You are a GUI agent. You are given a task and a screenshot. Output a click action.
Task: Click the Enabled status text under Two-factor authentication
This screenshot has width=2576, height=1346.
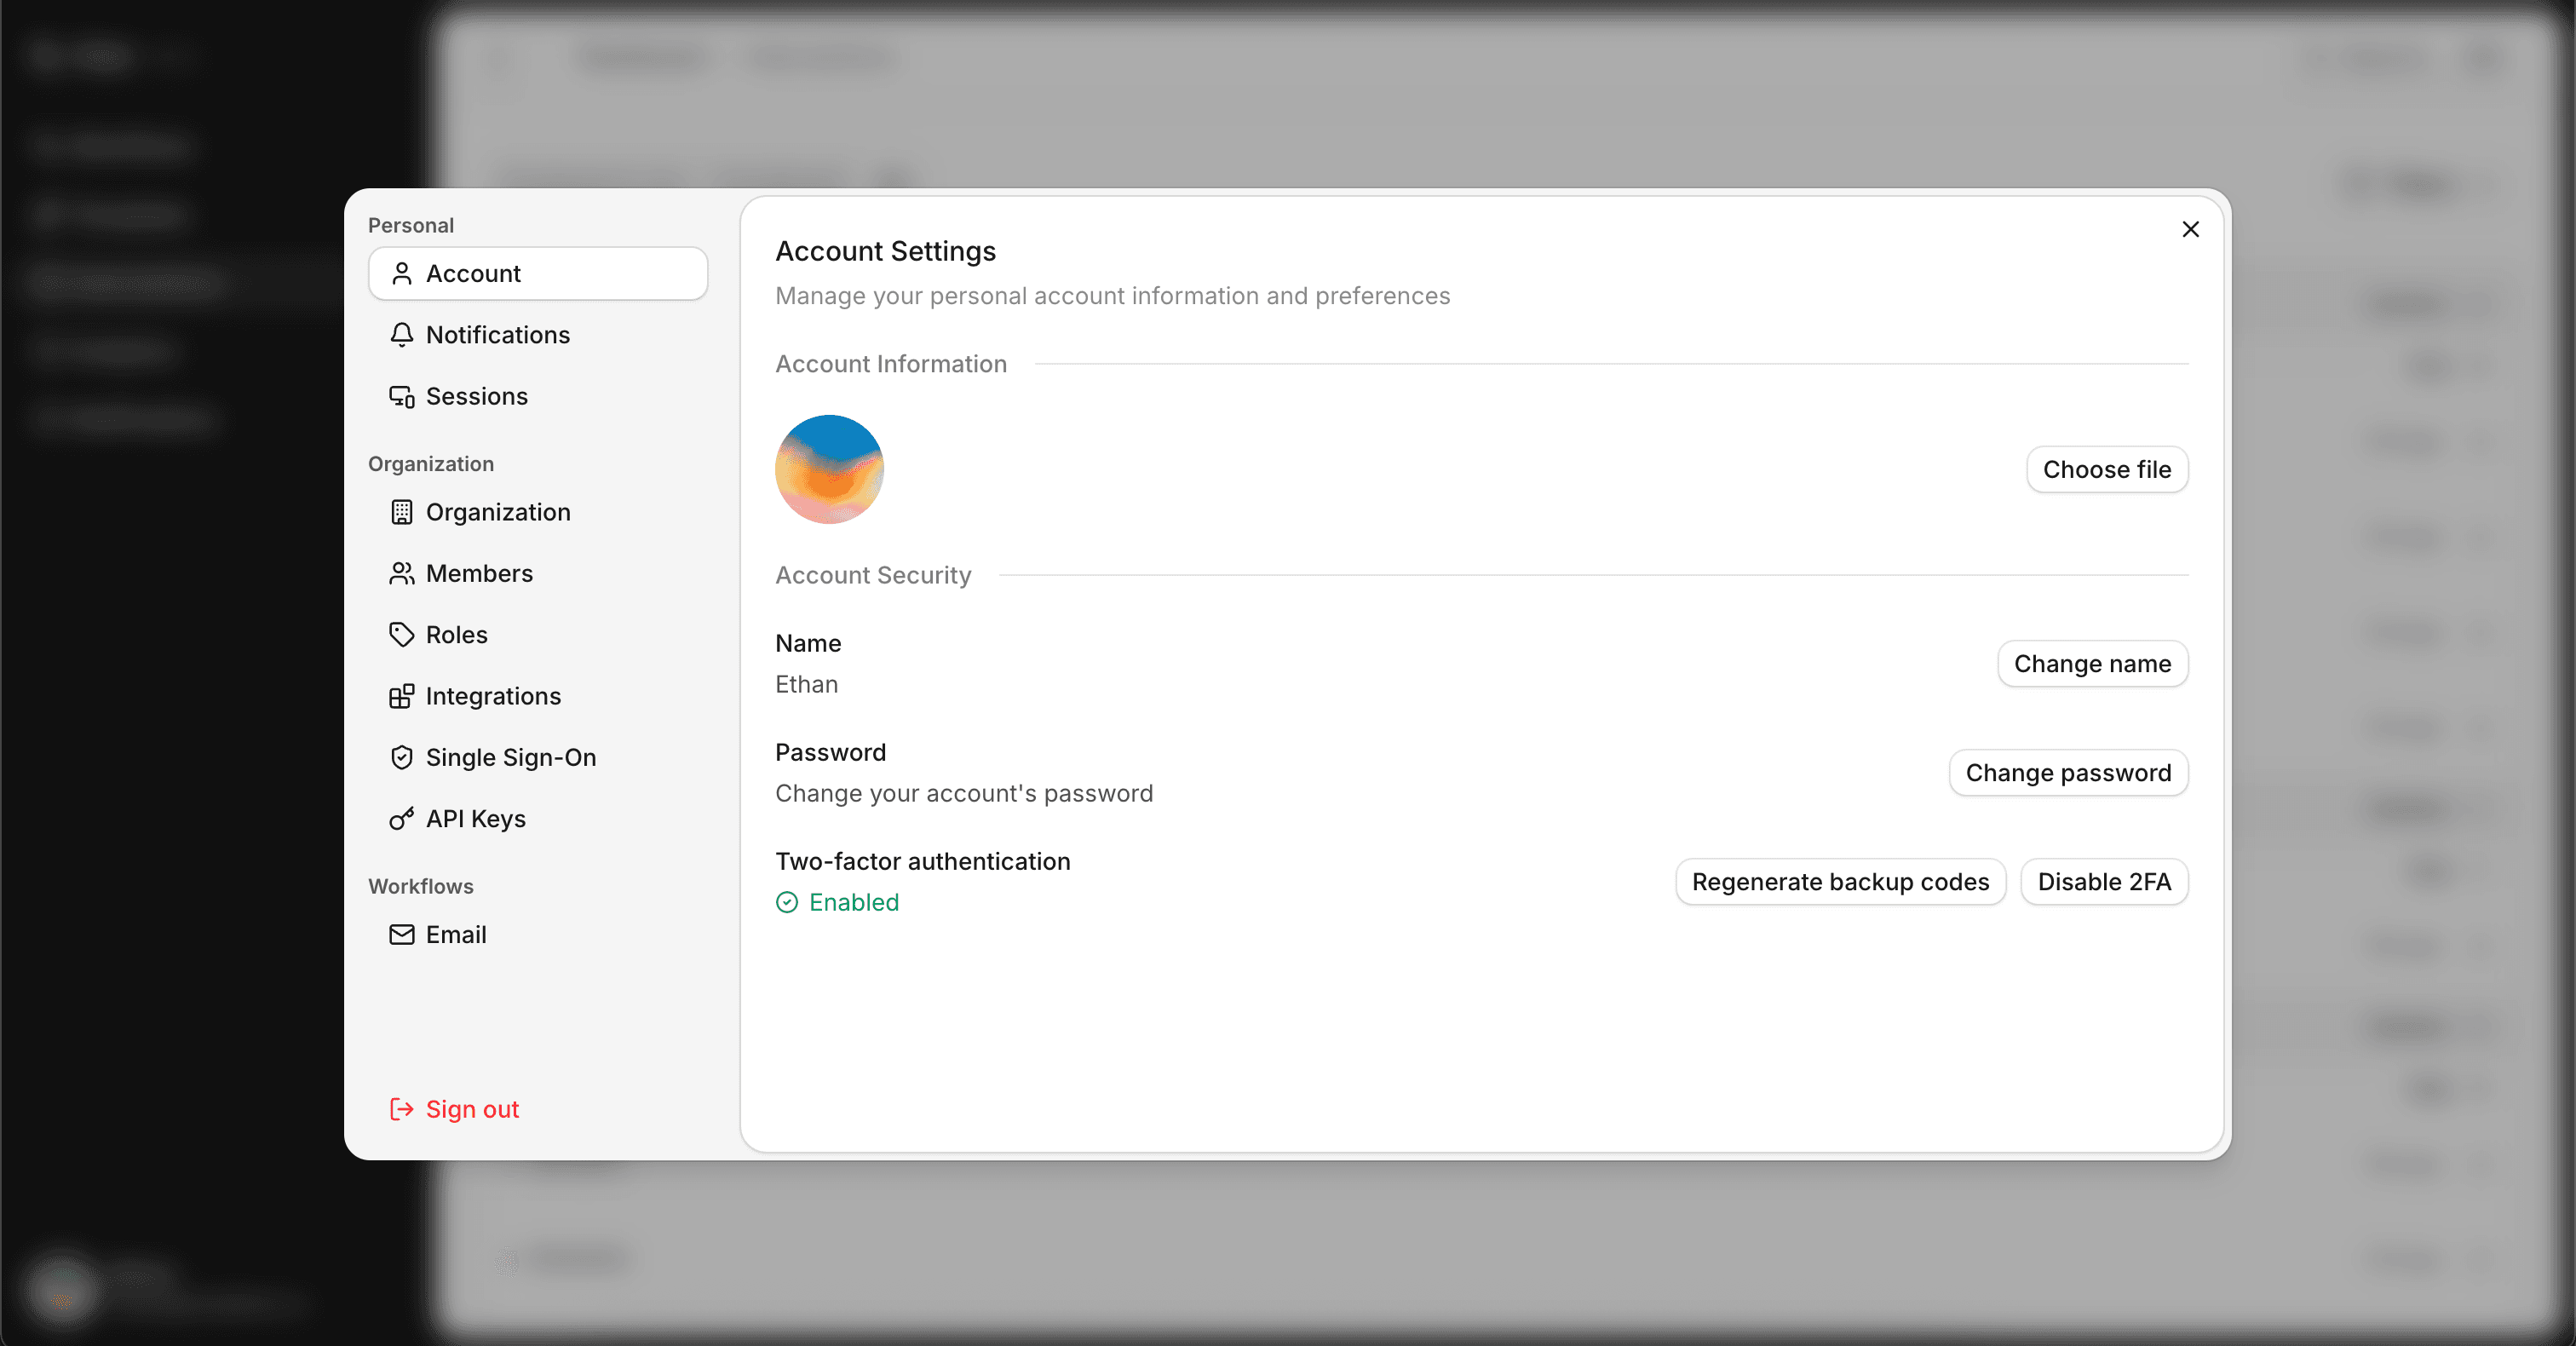(x=854, y=902)
